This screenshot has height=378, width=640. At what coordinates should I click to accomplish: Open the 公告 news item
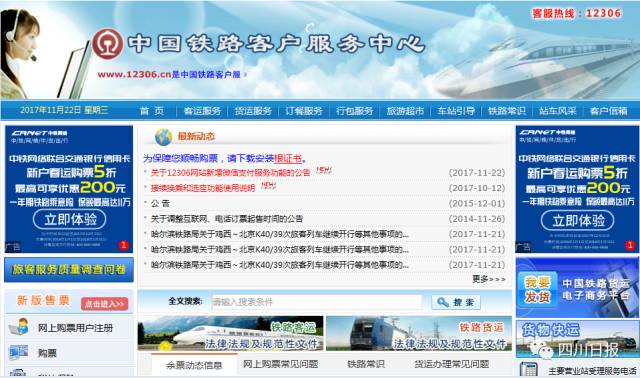tap(160, 203)
